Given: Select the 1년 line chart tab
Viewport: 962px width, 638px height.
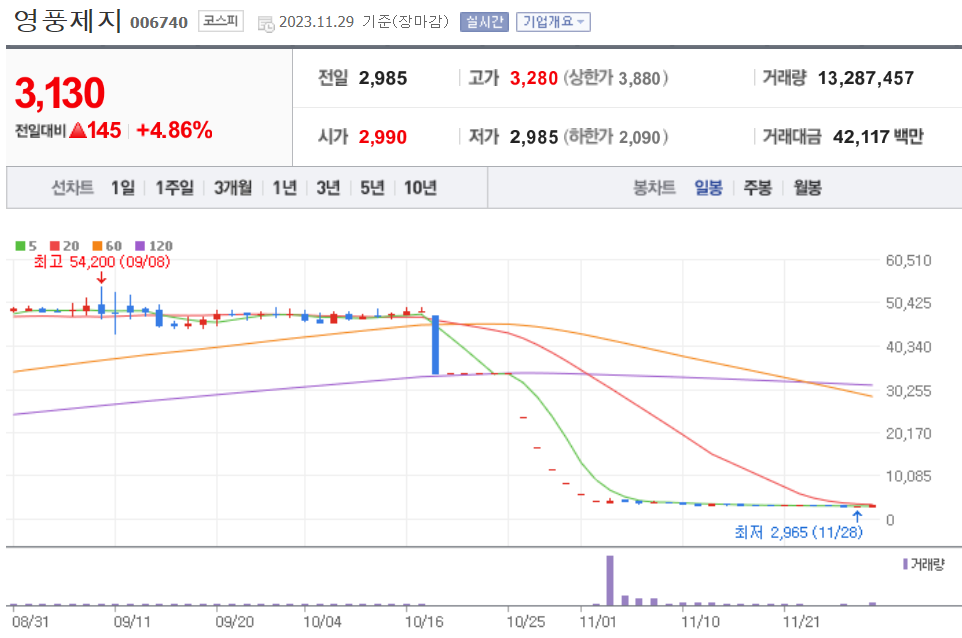Looking at the screenshot, I should pos(284,187).
